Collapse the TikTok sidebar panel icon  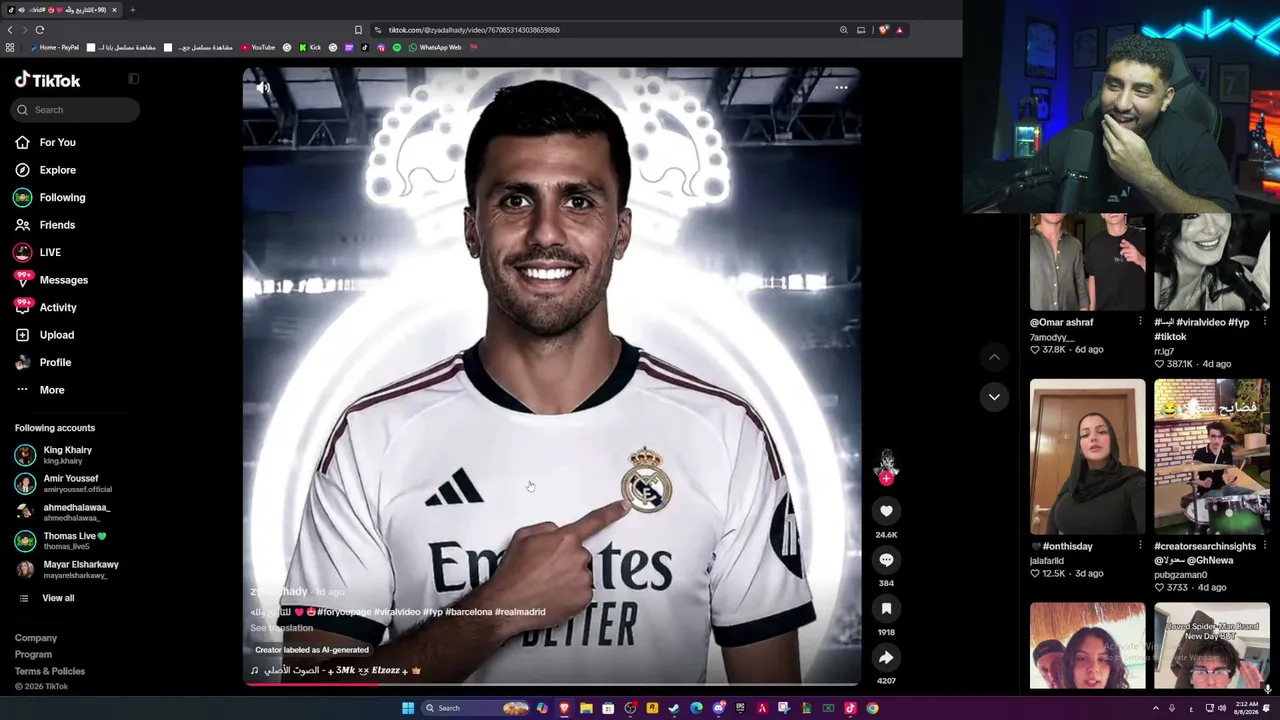(x=134, y=79)
